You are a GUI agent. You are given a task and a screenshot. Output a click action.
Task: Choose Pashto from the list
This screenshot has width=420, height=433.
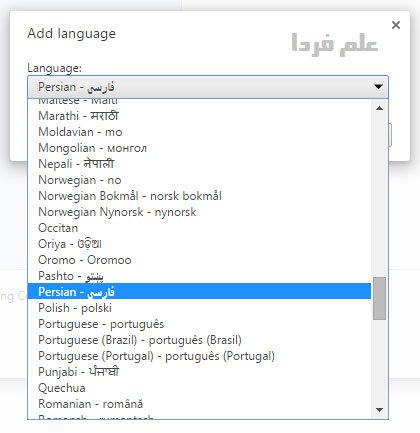tap(199, 276)
